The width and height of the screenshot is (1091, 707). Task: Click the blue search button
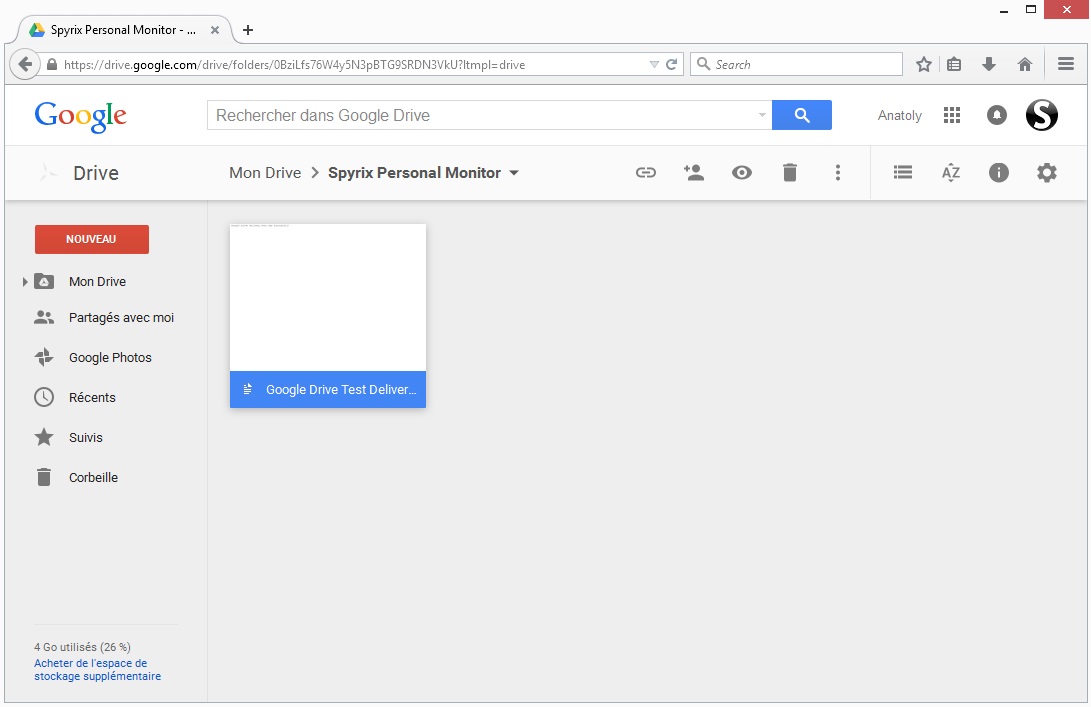(802, 115)
